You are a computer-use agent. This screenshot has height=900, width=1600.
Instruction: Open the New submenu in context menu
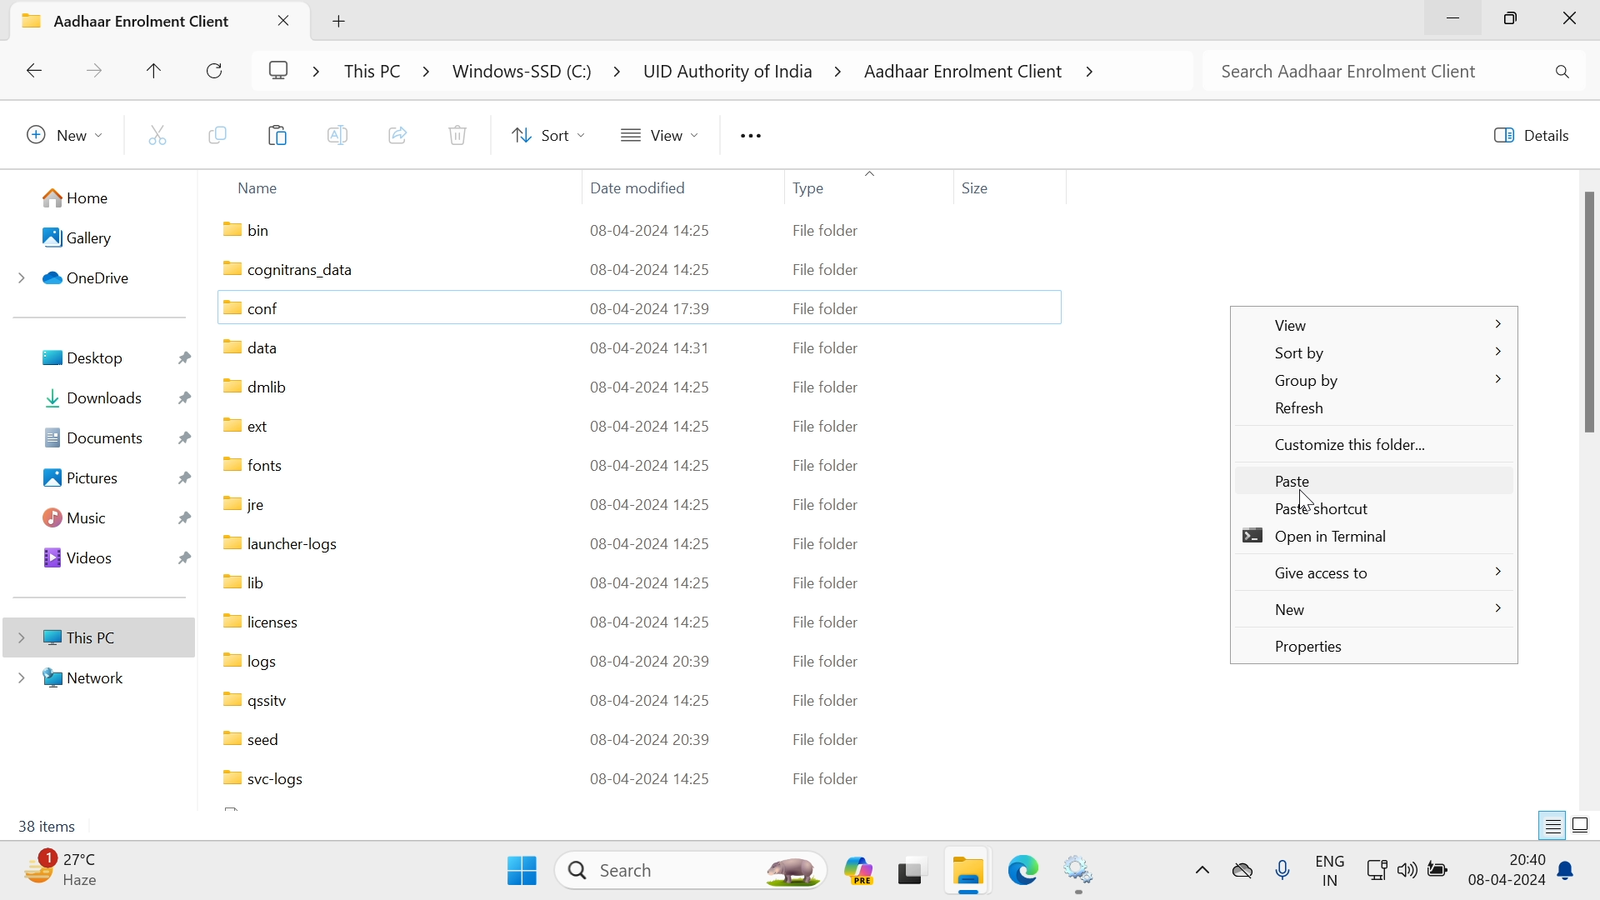1374,609
